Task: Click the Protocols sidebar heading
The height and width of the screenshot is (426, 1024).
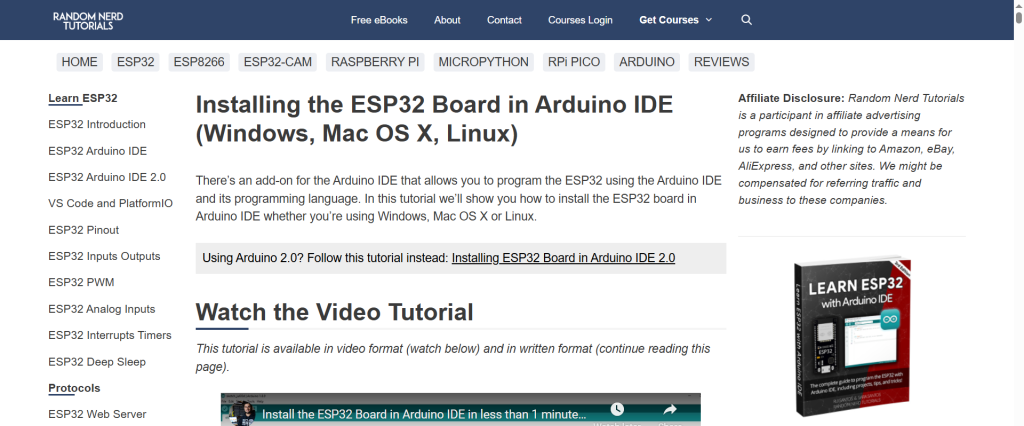Action: (74, 388)
